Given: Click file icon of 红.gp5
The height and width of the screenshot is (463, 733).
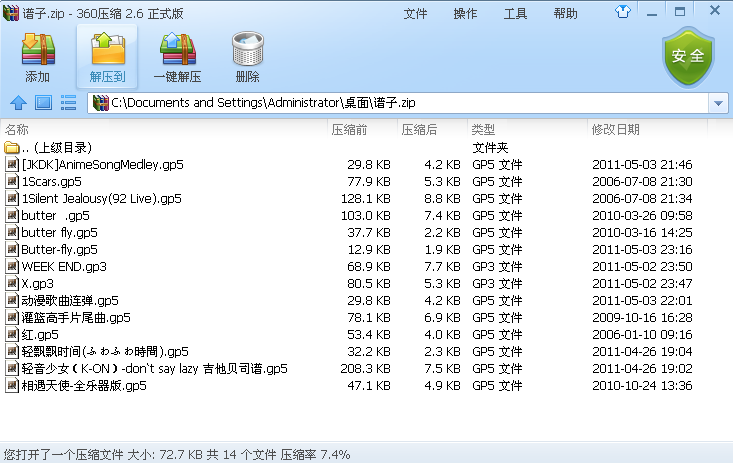Looking at the screenshot, I should click(12, 334).
